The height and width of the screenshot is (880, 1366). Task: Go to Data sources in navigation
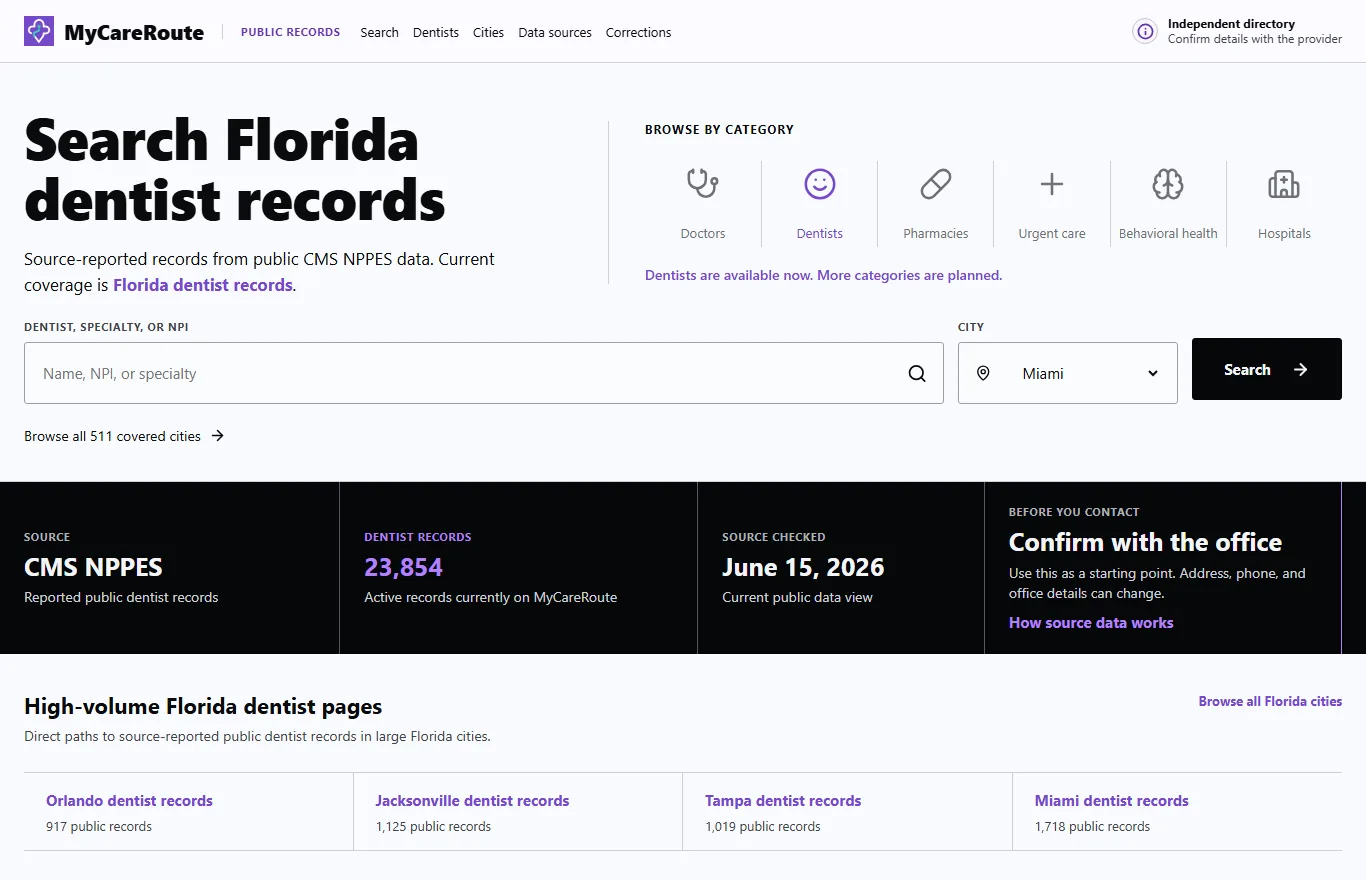pyautogui.click(x=555, y=32)
